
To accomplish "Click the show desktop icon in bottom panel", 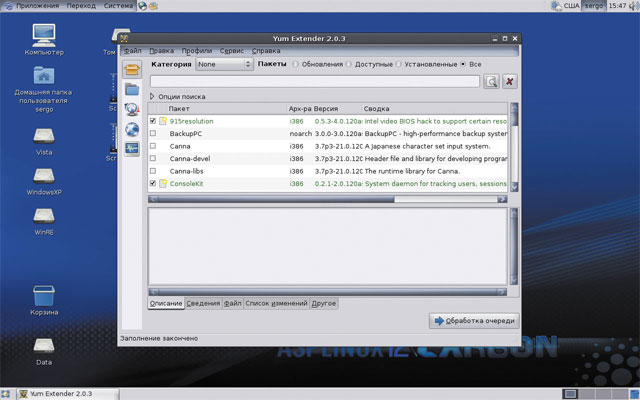I will tap(5, 394).
